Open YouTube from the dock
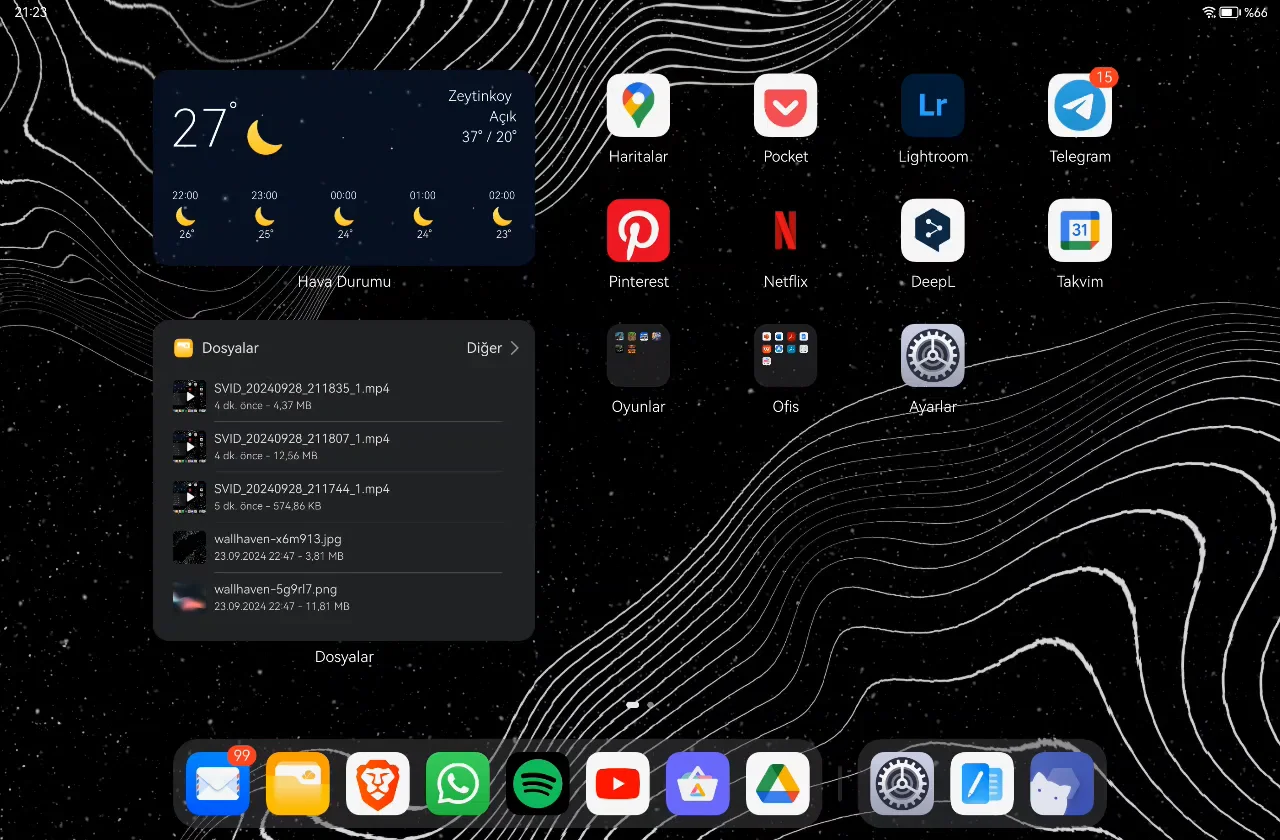This screenshot has height=840, width=1280. 618,784
